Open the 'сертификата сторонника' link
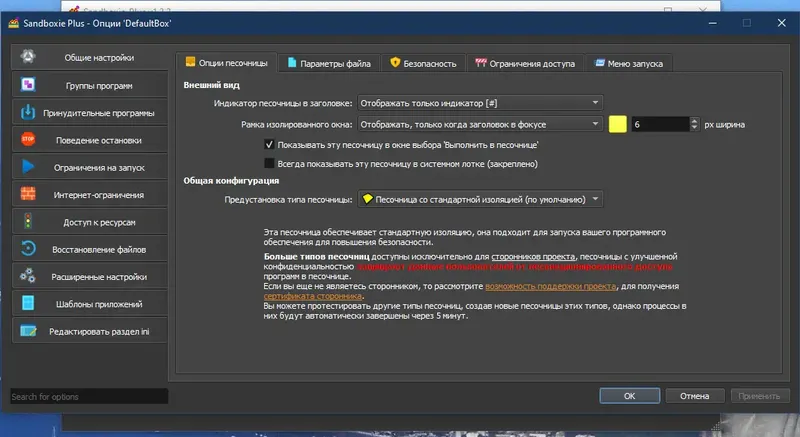The height and width of the screenshot is (437, 800). click(x=313, y=296)
